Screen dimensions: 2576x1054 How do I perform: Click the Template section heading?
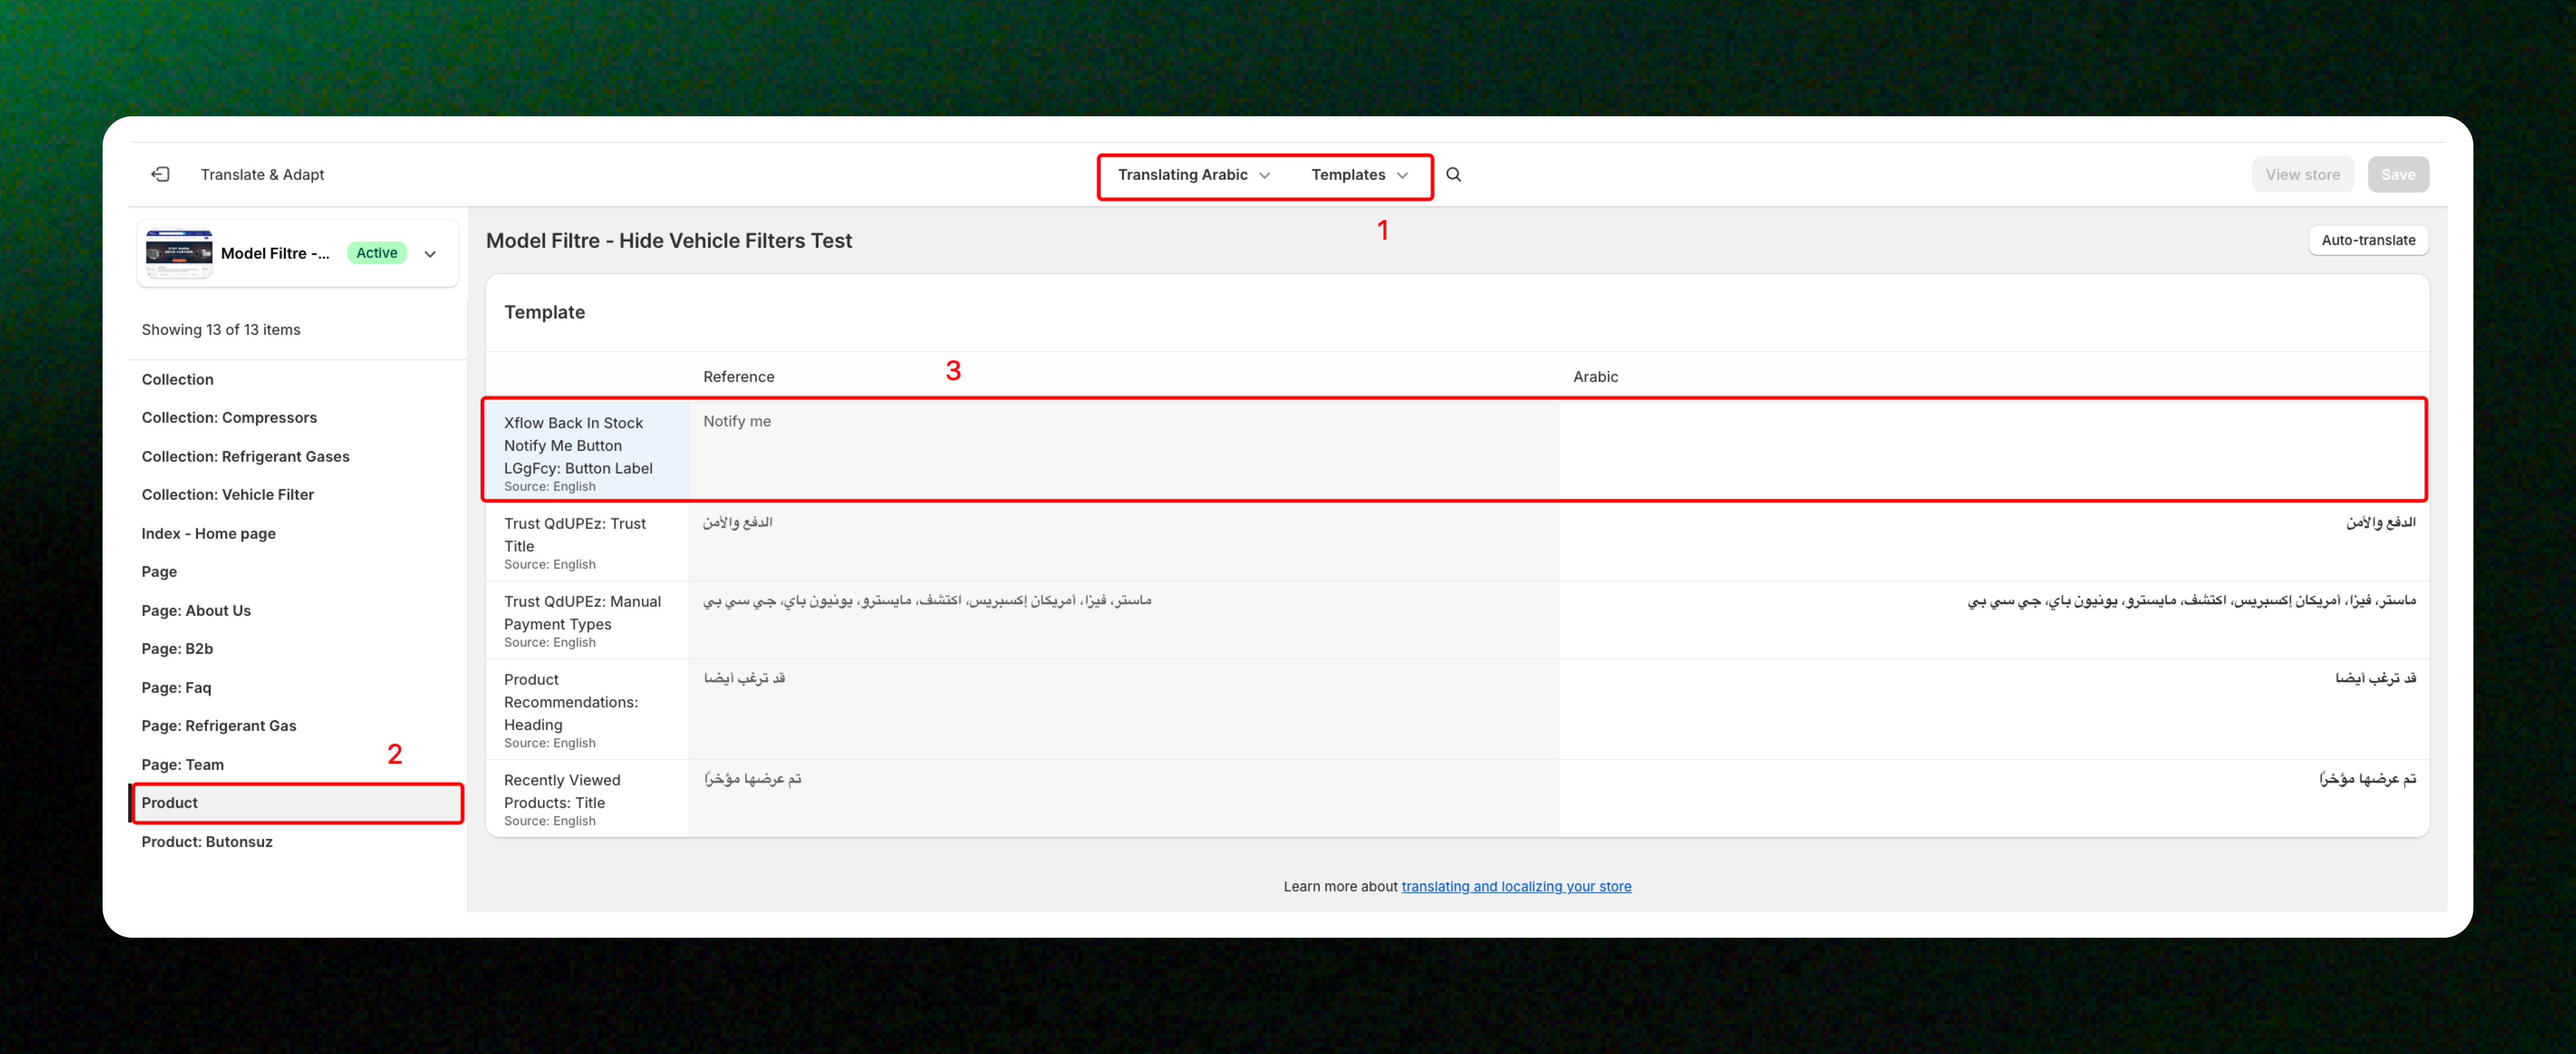[544, 312]
